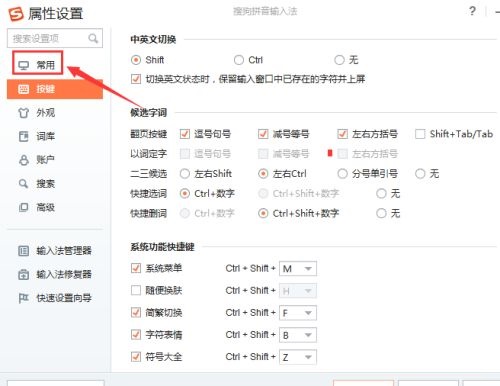Screen dimensions: 500x386
Task: Click the dictionary icon next to 词库
Action: [x=23, y=136]
